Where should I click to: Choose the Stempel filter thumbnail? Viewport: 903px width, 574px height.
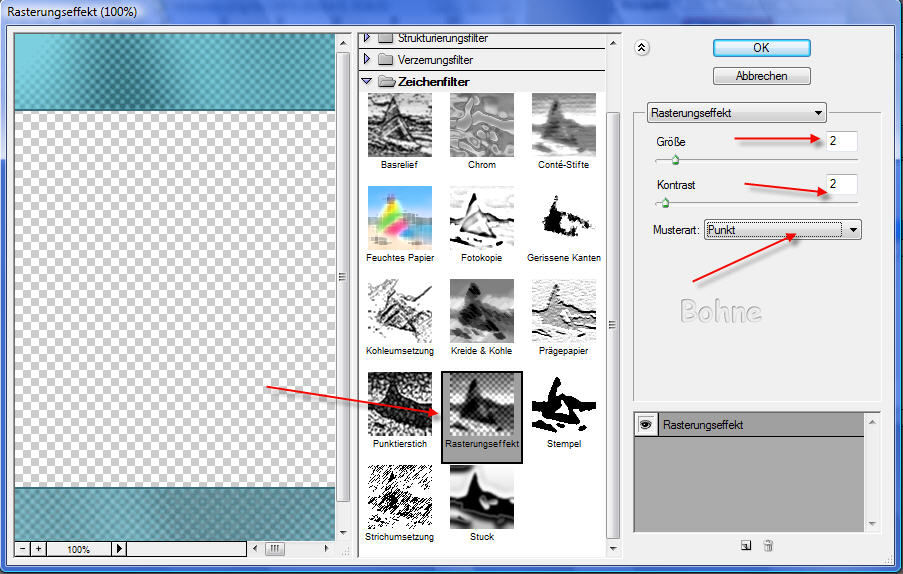pyautogui.click(x=563, y=403)
